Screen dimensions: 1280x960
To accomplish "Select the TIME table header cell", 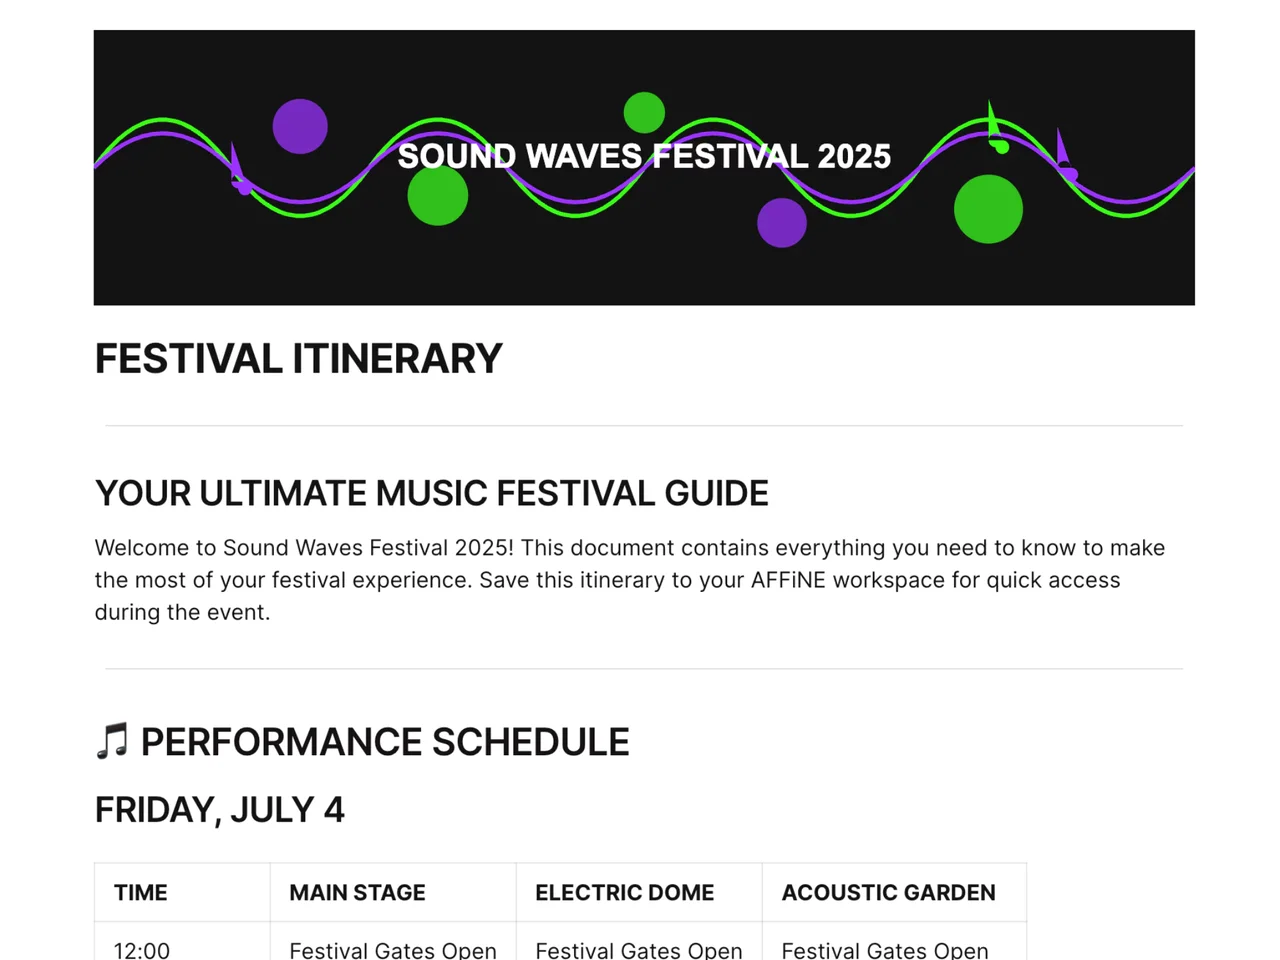I will (x=182, y=892).
